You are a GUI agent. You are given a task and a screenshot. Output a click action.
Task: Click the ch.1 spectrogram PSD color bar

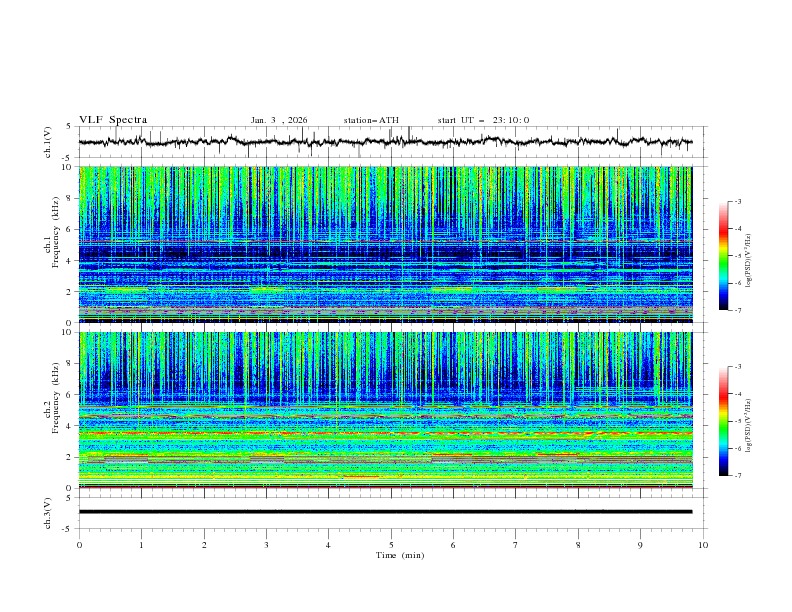723,255
